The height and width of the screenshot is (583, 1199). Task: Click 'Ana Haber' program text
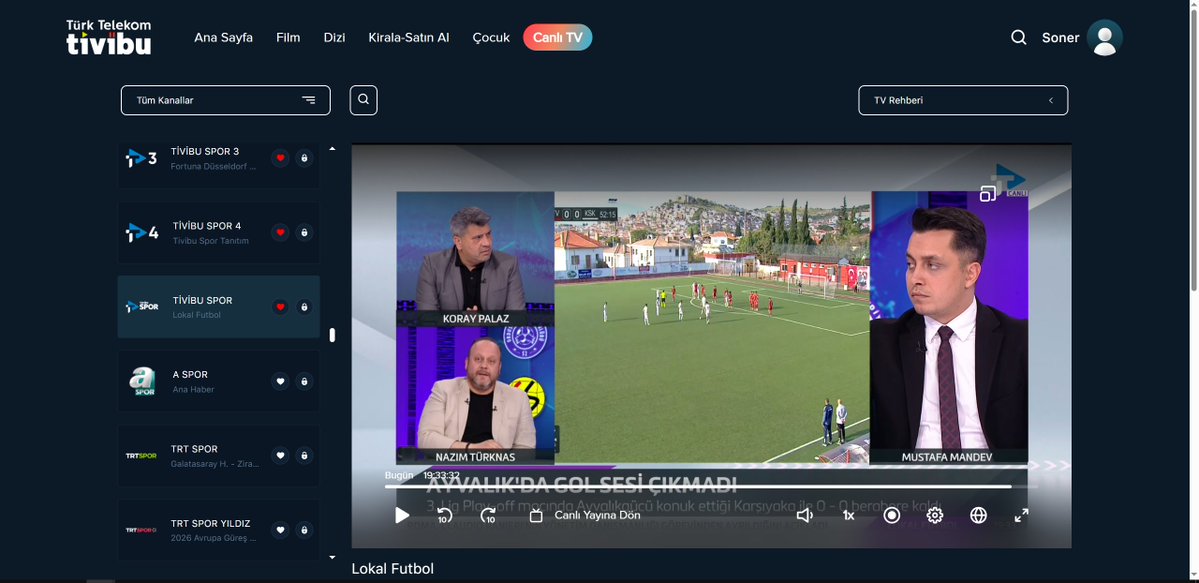click(193, 389)
